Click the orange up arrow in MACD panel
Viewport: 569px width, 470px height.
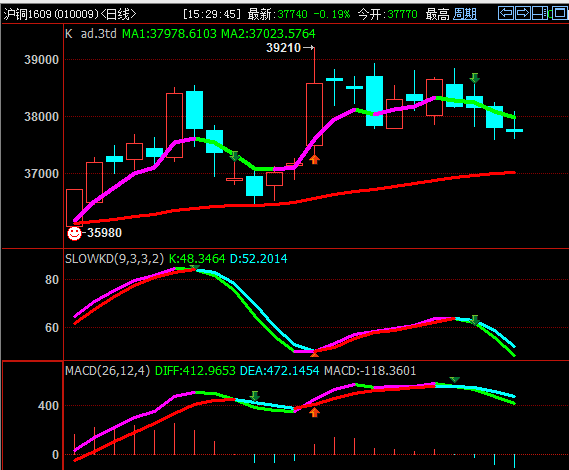pyautogui.click(x=314, y=412)
